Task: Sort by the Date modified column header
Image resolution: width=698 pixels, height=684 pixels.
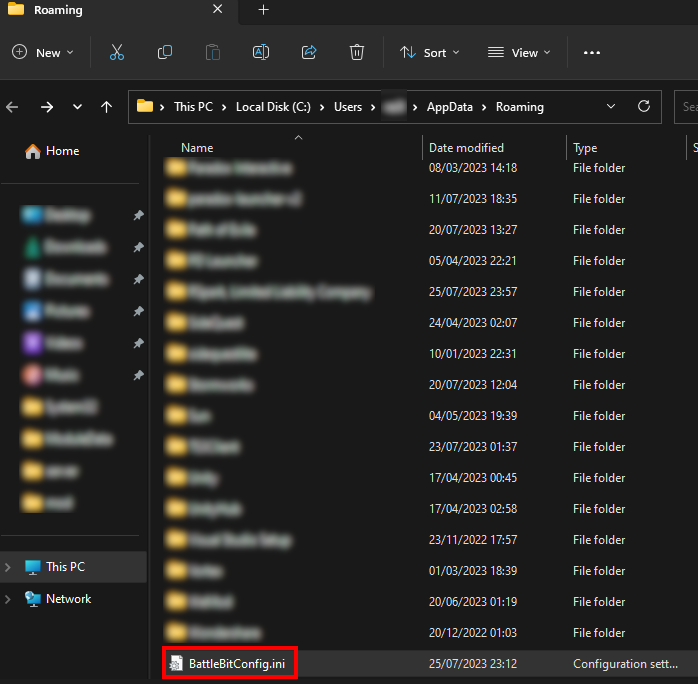Action: pyautogui.click(x=466, y=148)
